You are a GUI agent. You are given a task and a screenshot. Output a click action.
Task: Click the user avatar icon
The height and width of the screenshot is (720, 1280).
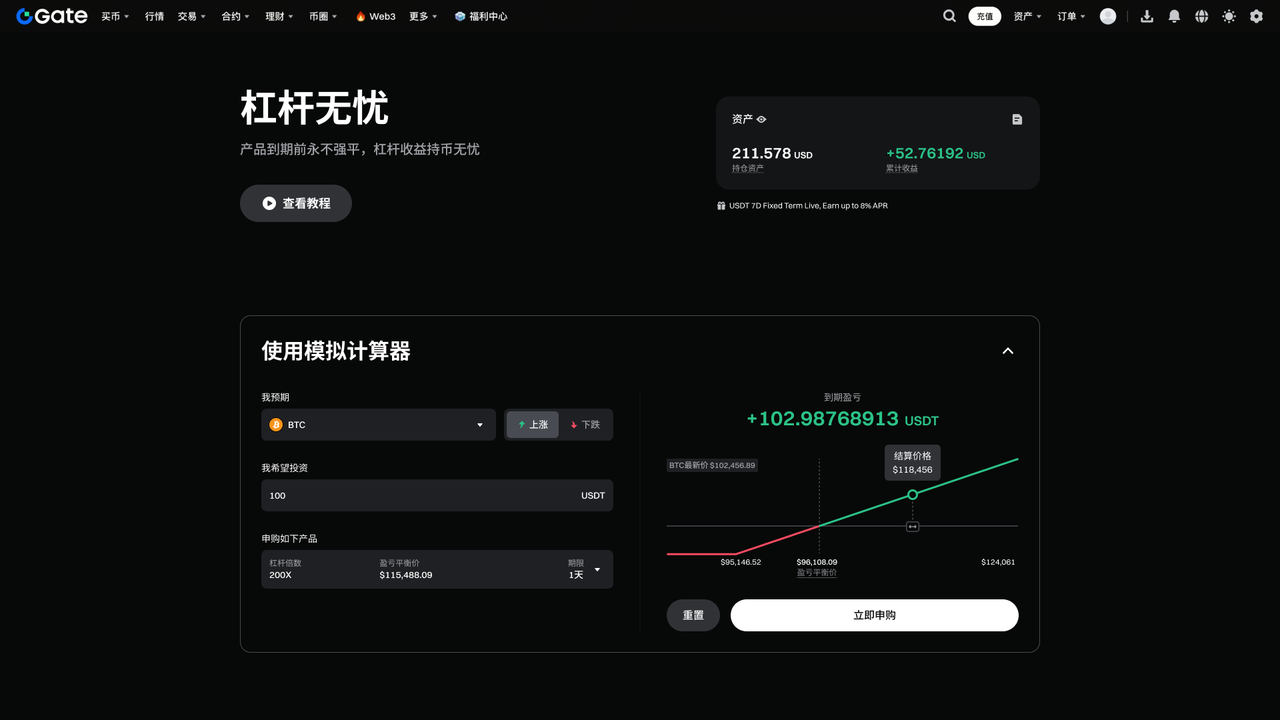(x=1108, y=16)
